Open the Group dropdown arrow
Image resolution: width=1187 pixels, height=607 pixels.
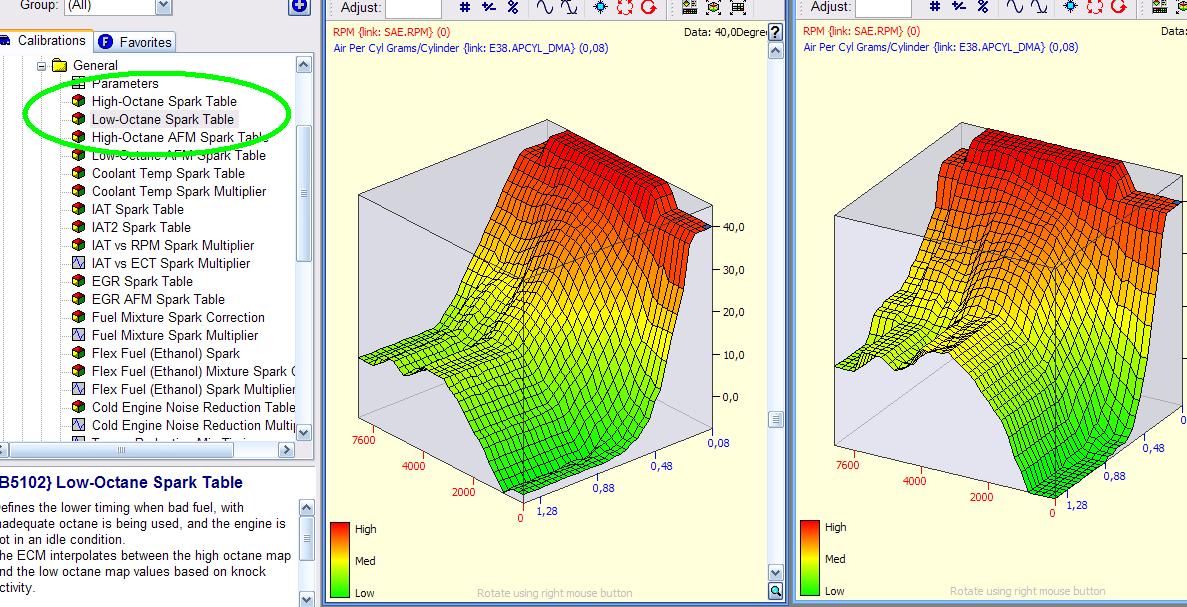[164, 7]
